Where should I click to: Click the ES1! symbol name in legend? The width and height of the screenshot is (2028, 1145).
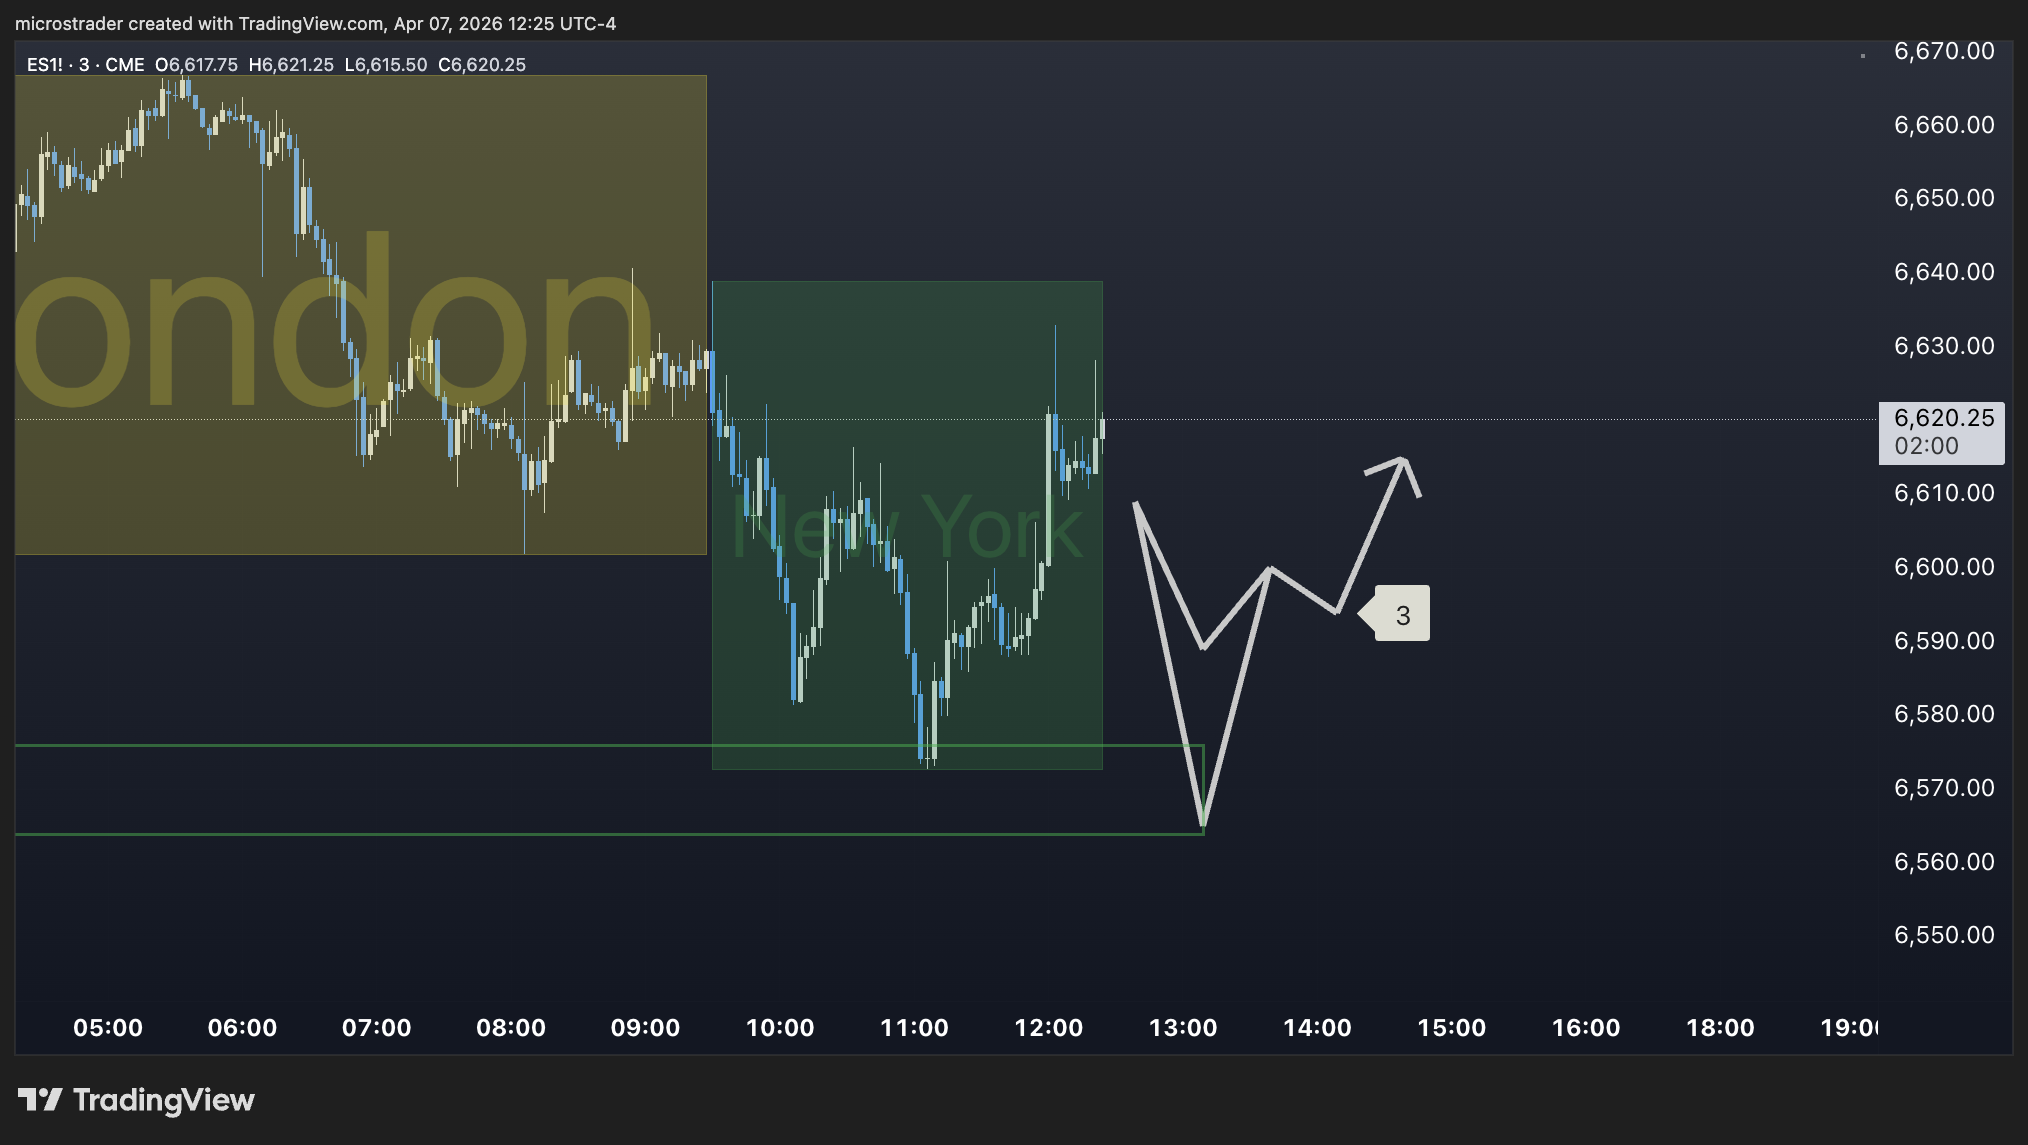coord(45,65)
